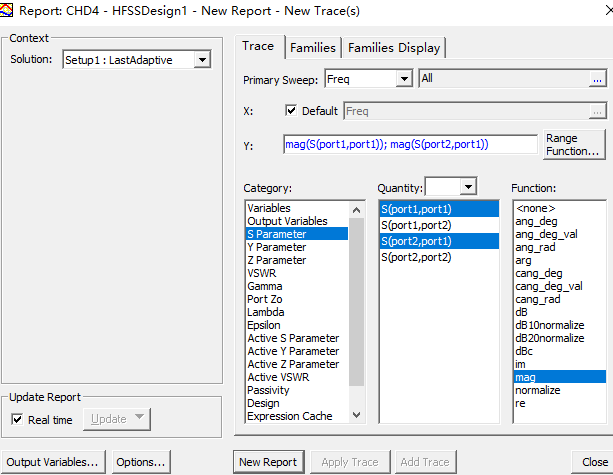Open the Options dialog

(141, 462)
